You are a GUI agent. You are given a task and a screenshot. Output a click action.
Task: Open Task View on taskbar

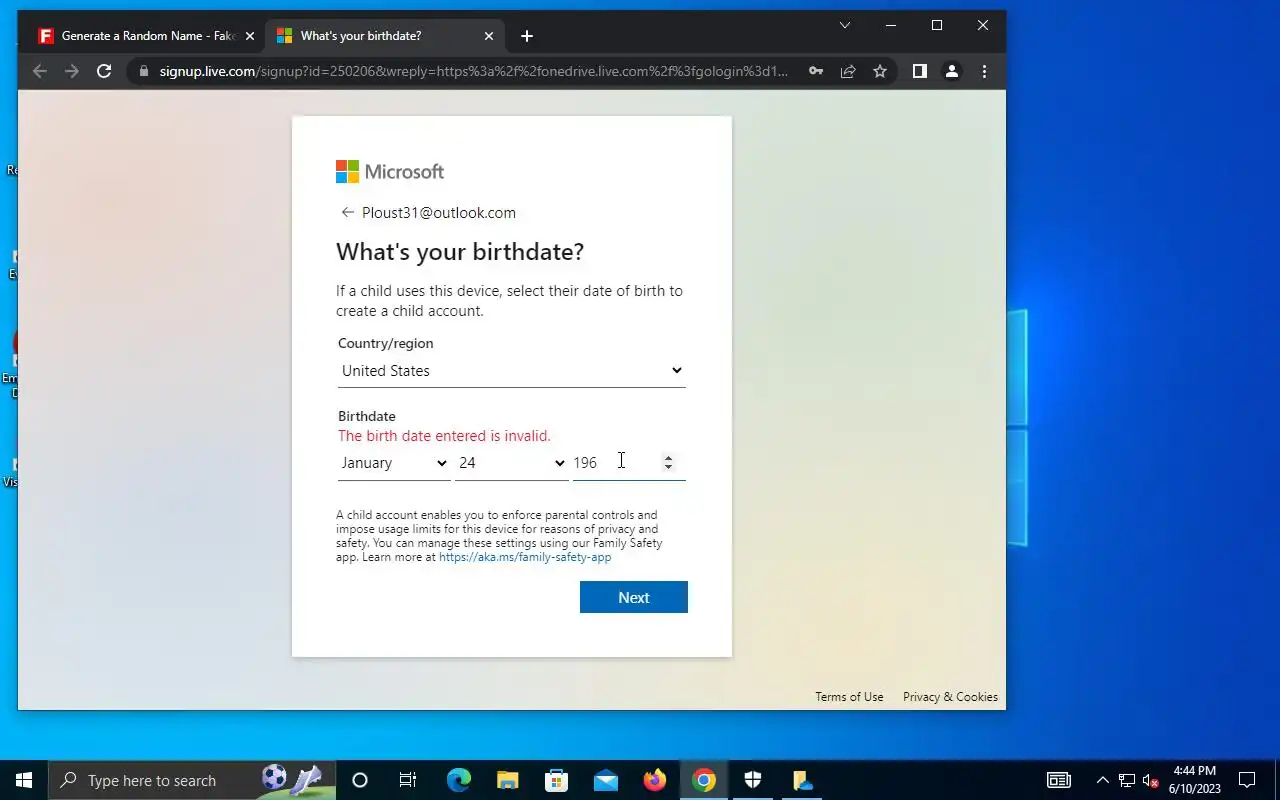[x=408, y=780]
